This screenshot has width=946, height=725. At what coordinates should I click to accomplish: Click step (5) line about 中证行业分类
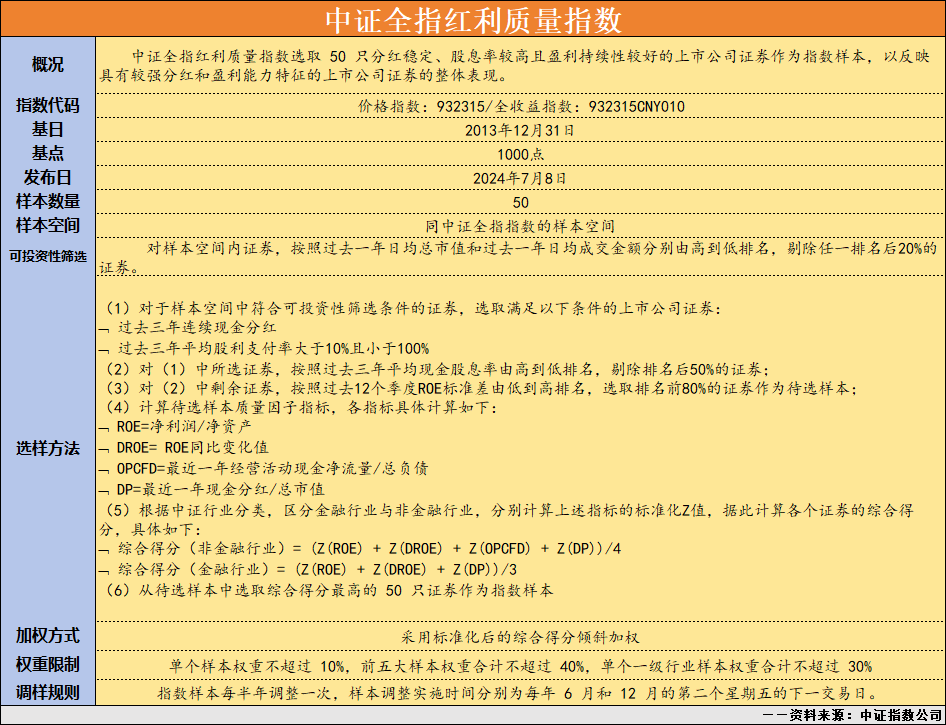pos(507,520)
